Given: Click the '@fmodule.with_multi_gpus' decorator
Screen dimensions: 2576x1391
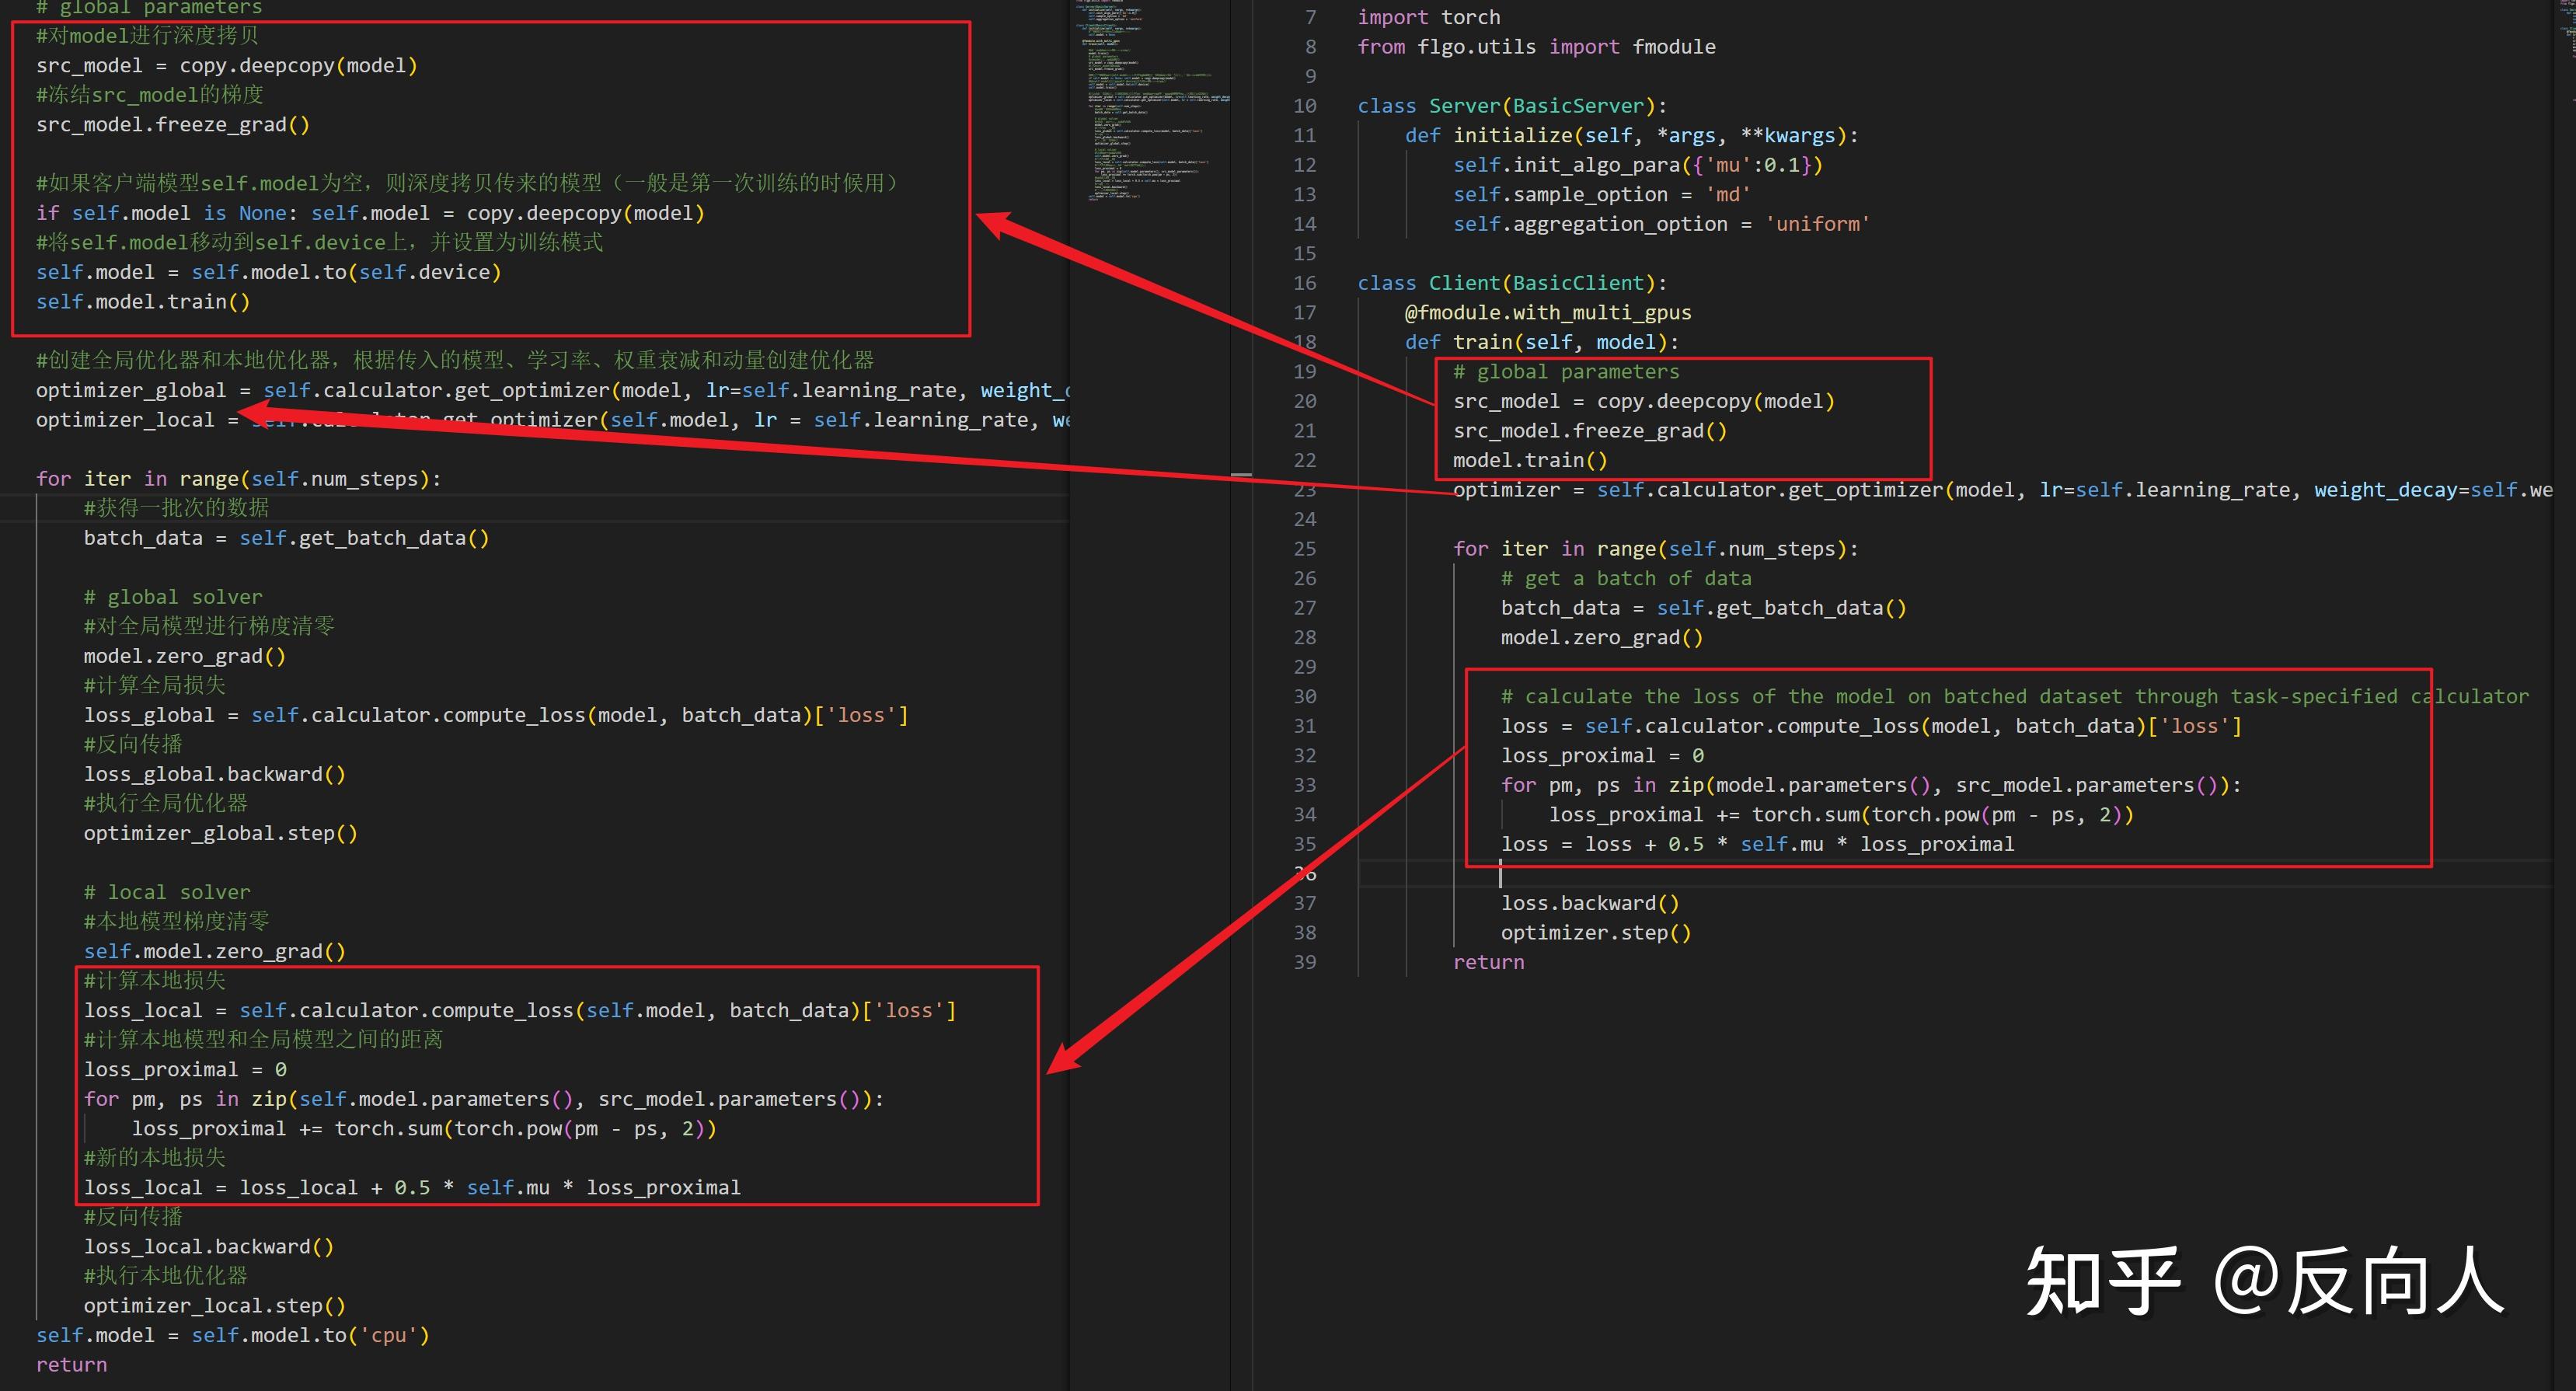Looking at the screenshot, I should (x=1547, y=312).
